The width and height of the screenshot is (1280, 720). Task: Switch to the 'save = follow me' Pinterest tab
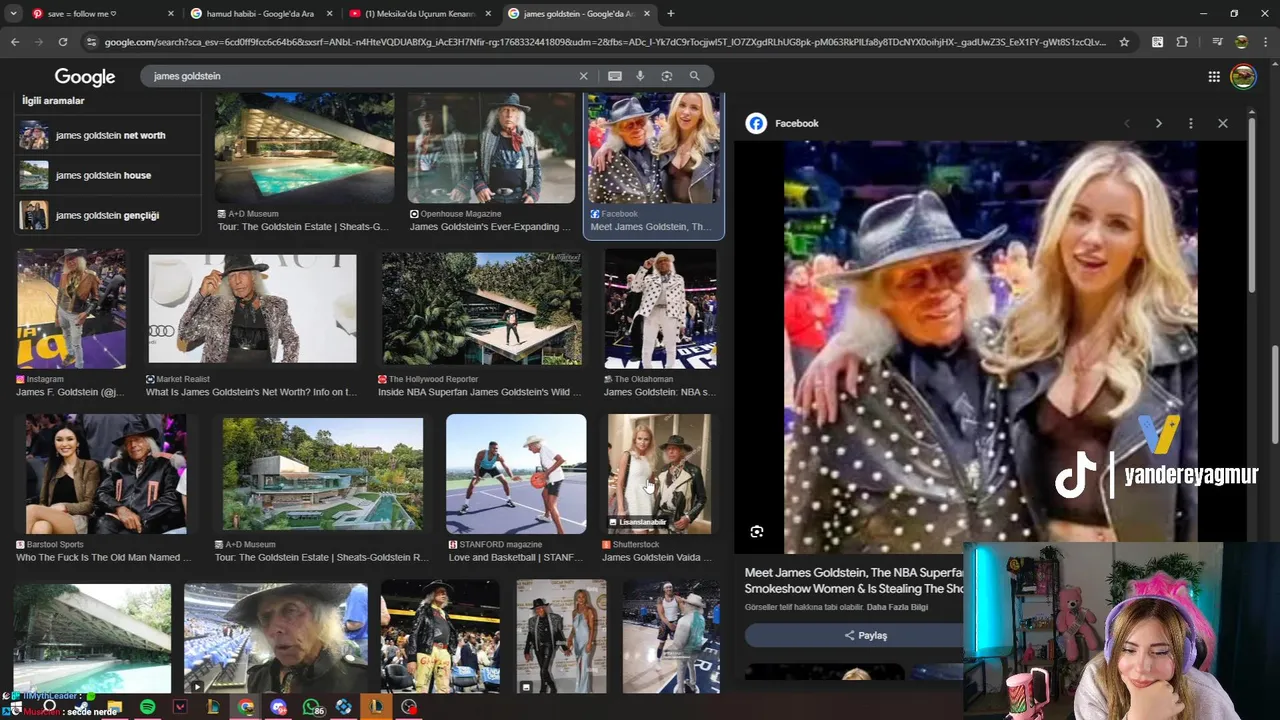103,13
